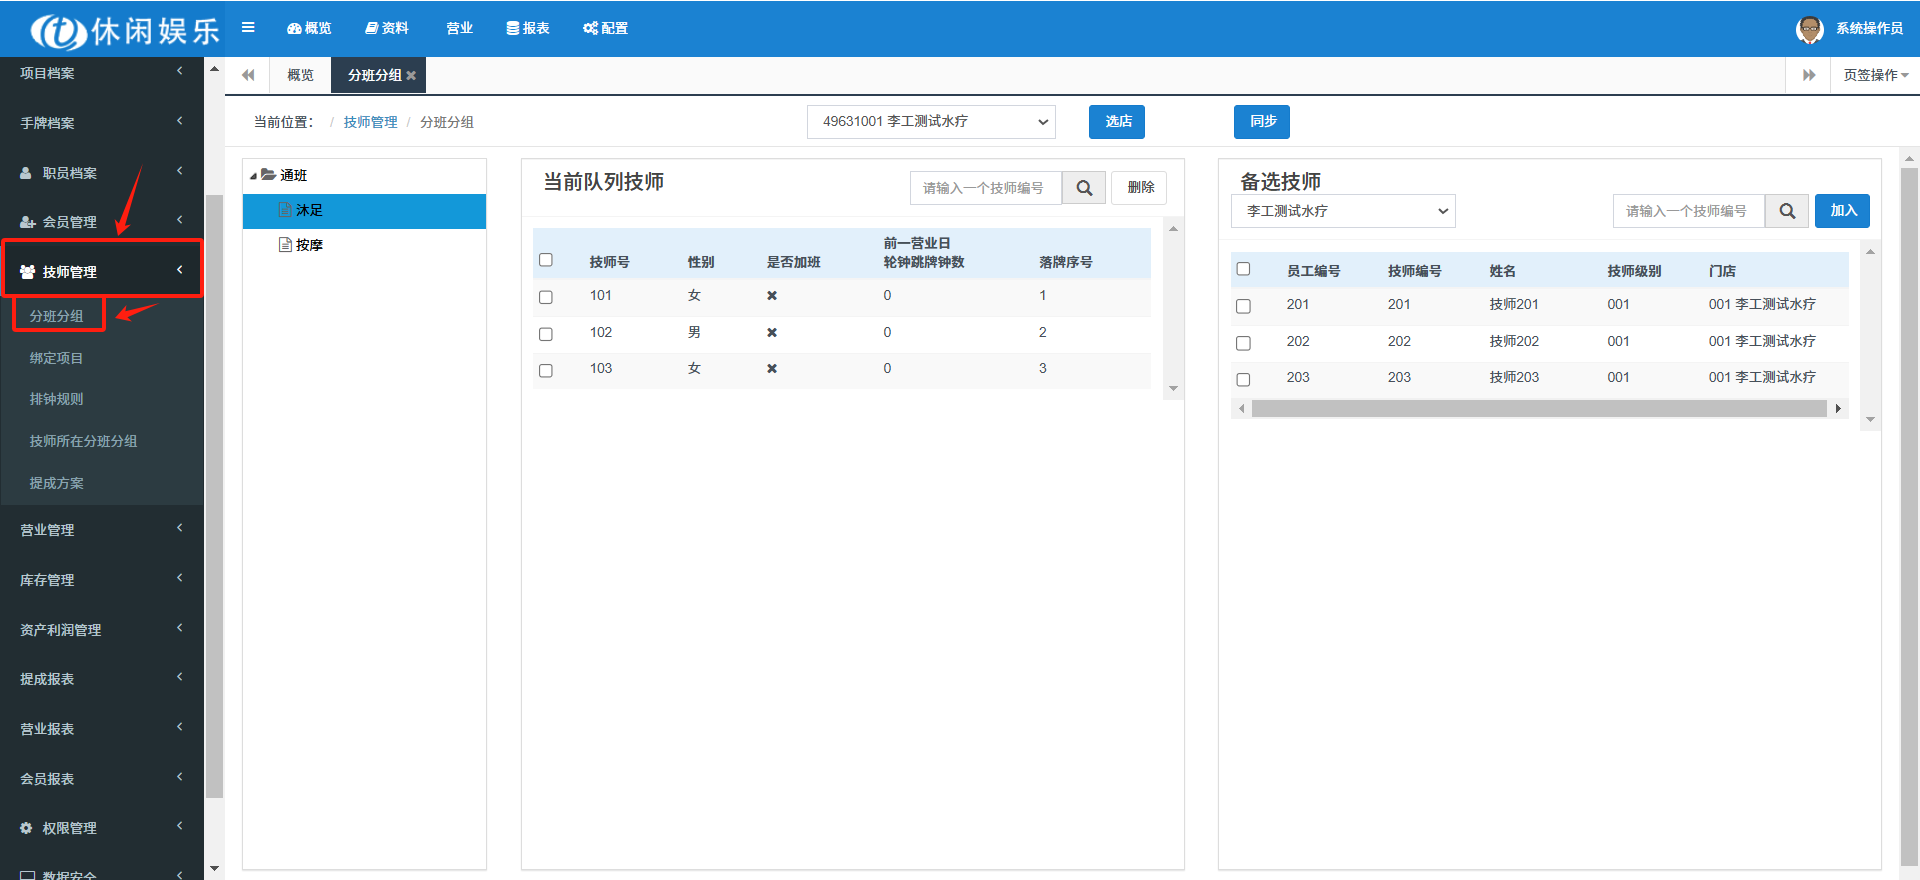Open the 李工测试水疗 dropdown in candidate panel
This screenshot has width=1920, height=880.
1342,211
